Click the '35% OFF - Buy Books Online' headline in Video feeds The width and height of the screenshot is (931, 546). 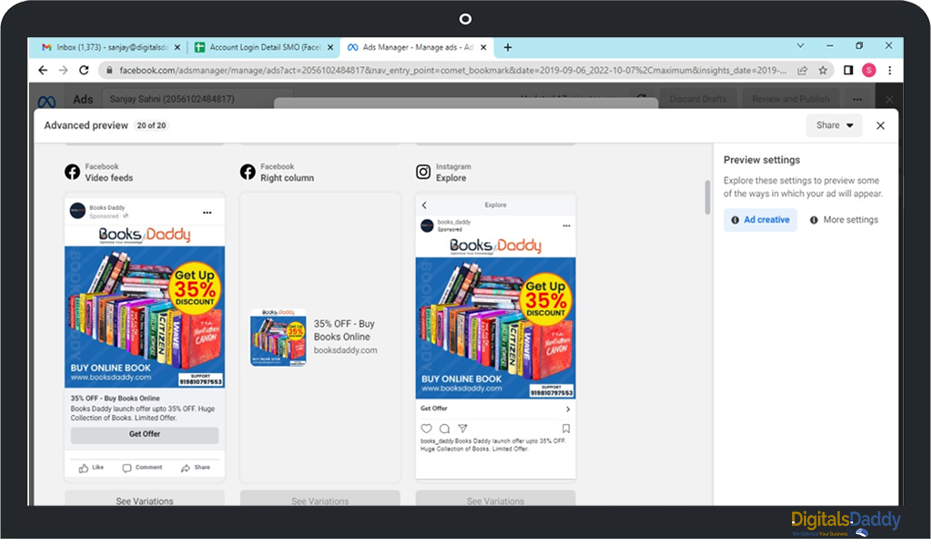click(x=115, y=398)
